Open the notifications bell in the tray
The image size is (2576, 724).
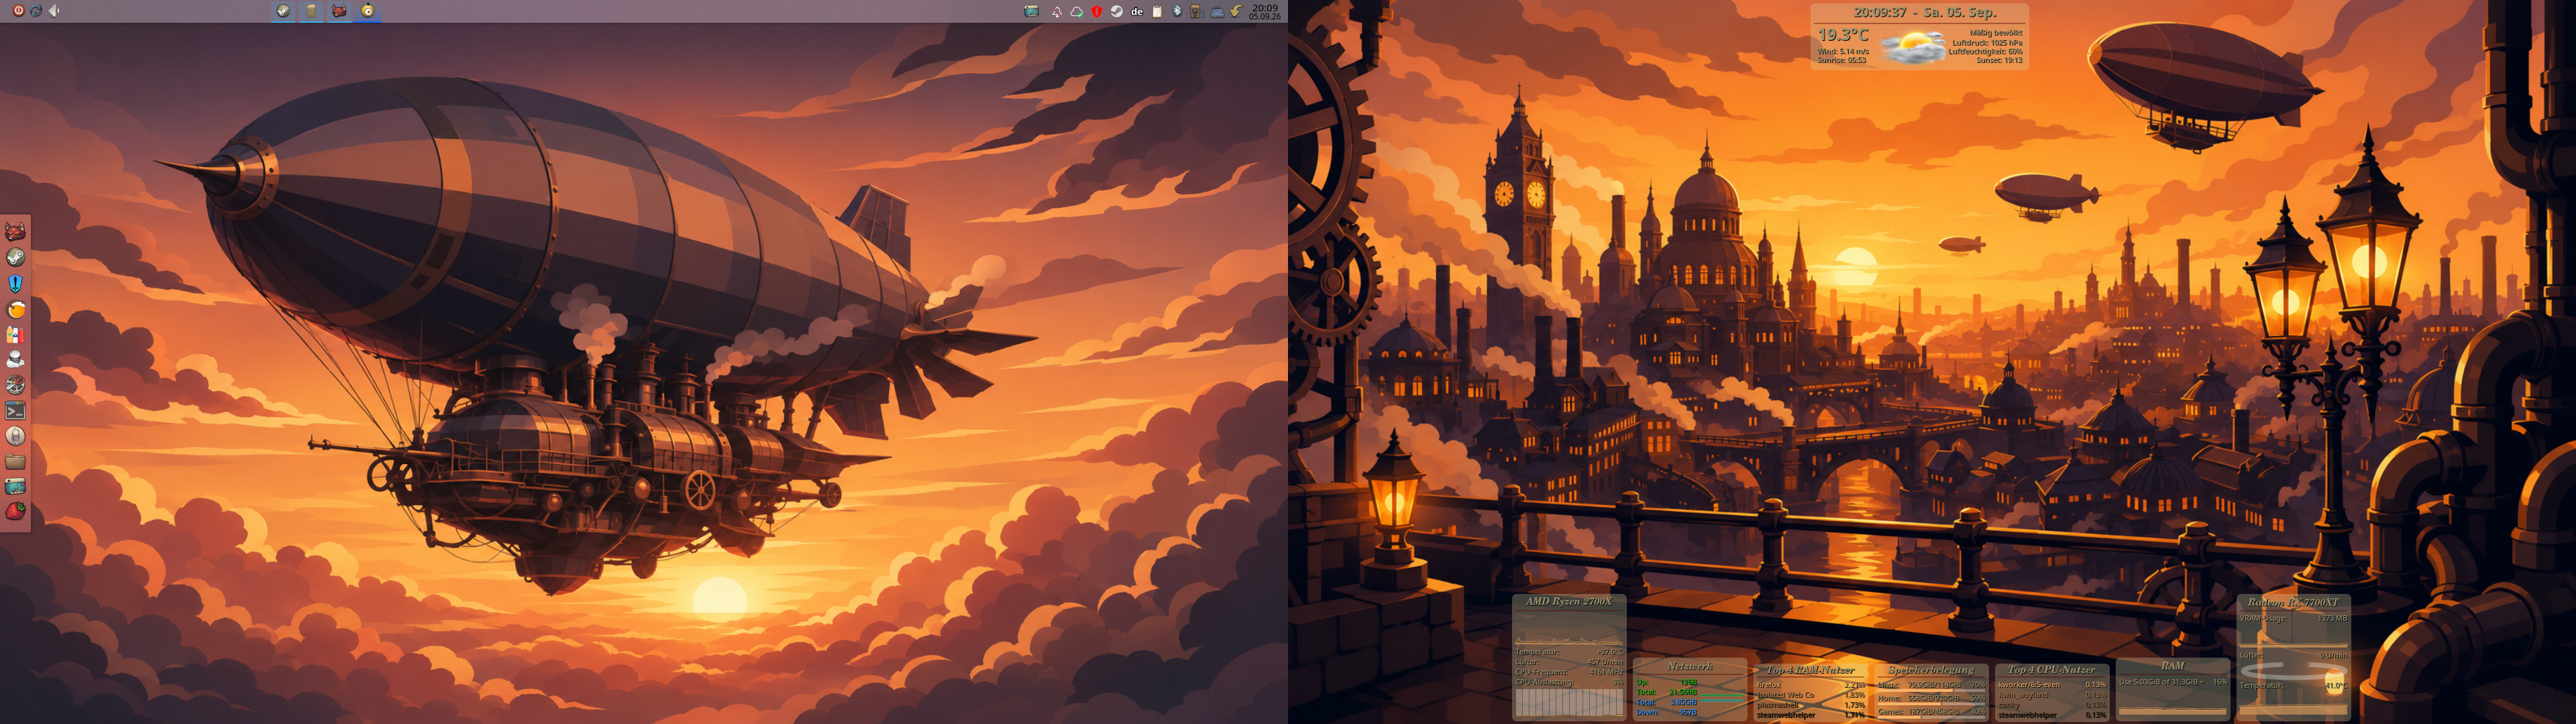click(x=1058, y=12)
